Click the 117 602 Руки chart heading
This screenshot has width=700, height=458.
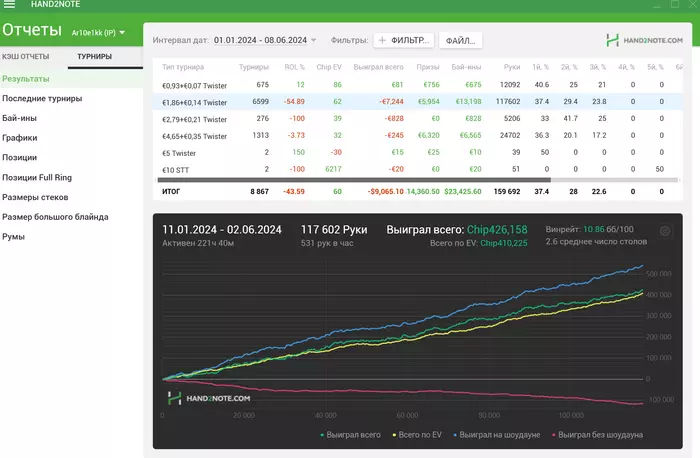coord(334,230)
